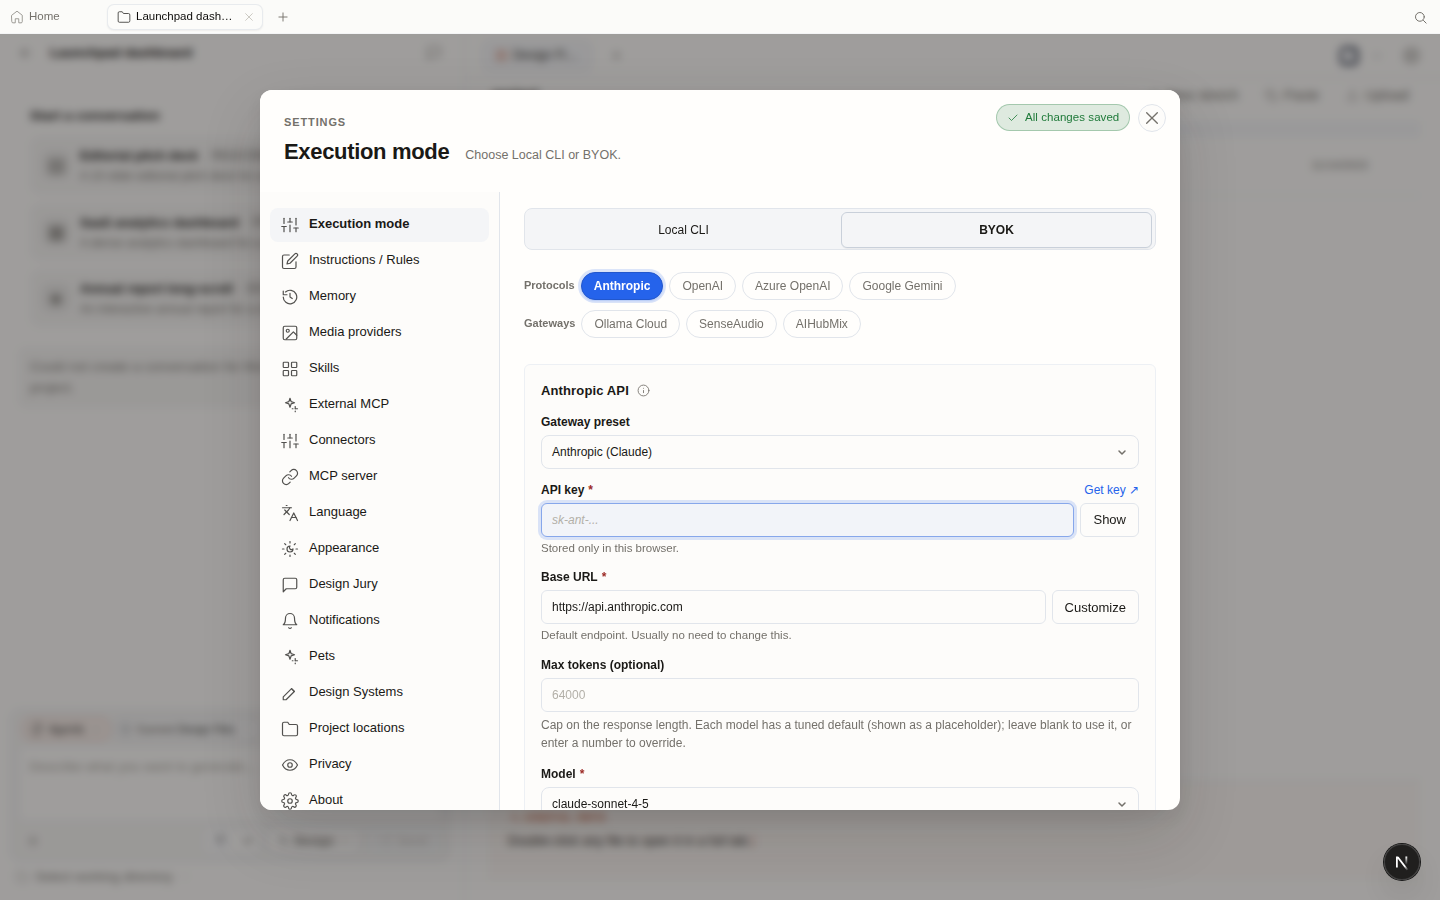Click the About gear icon
The image size is (1440, 900).
coord(290,801)
